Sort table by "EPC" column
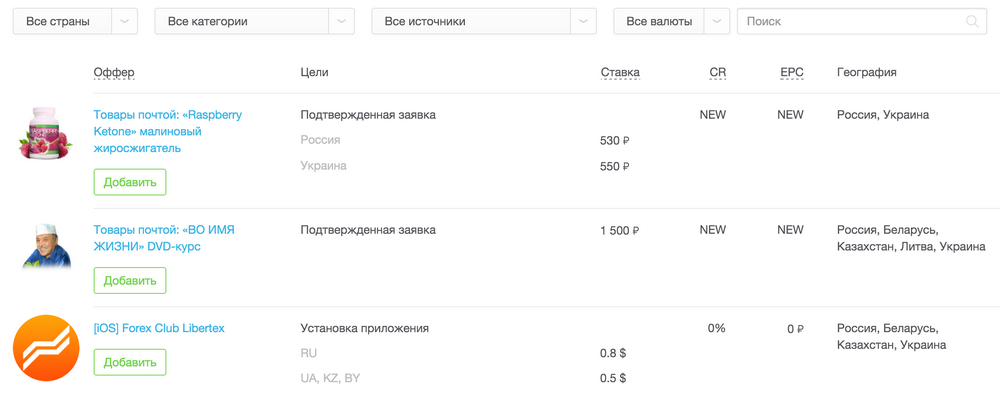The height and width of the screenshot is (400, 1000). pyautogui.click(x=791, y=73)
